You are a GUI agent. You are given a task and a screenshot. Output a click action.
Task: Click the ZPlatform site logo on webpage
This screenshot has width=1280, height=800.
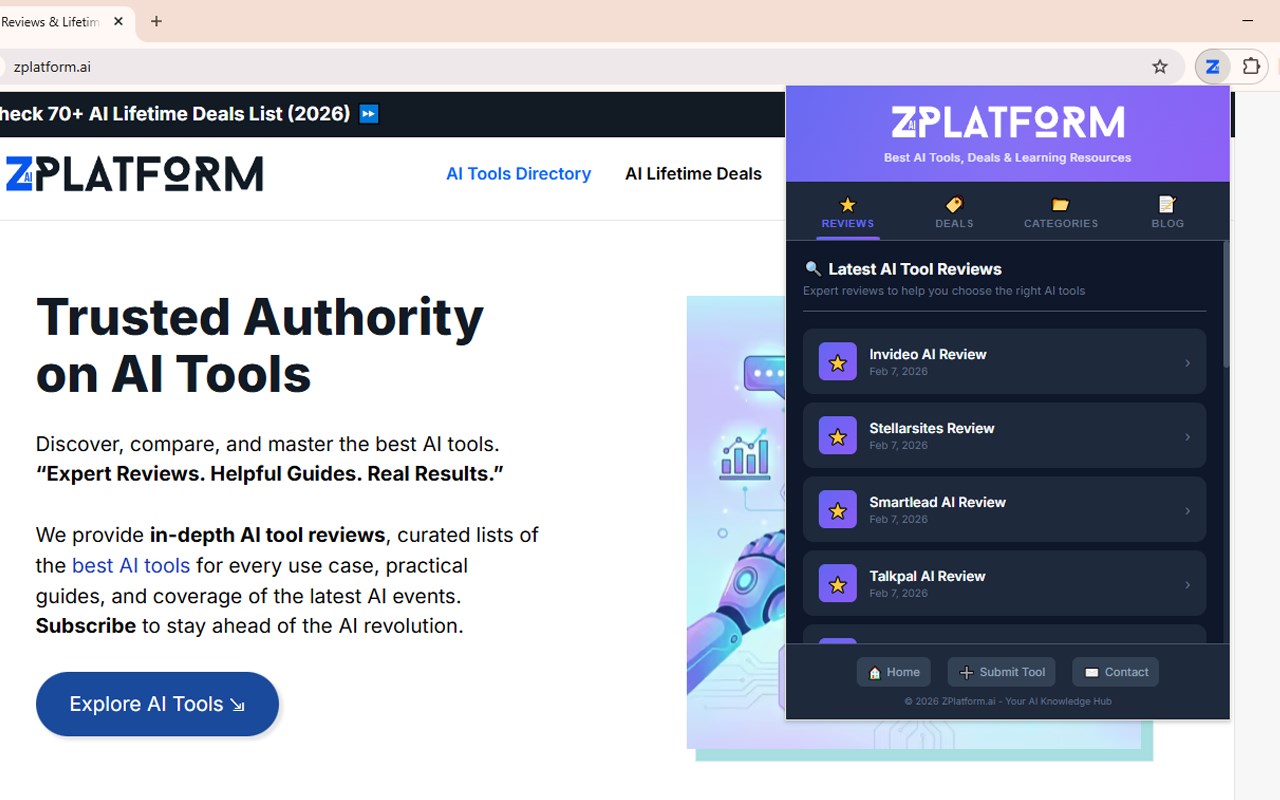134,174
